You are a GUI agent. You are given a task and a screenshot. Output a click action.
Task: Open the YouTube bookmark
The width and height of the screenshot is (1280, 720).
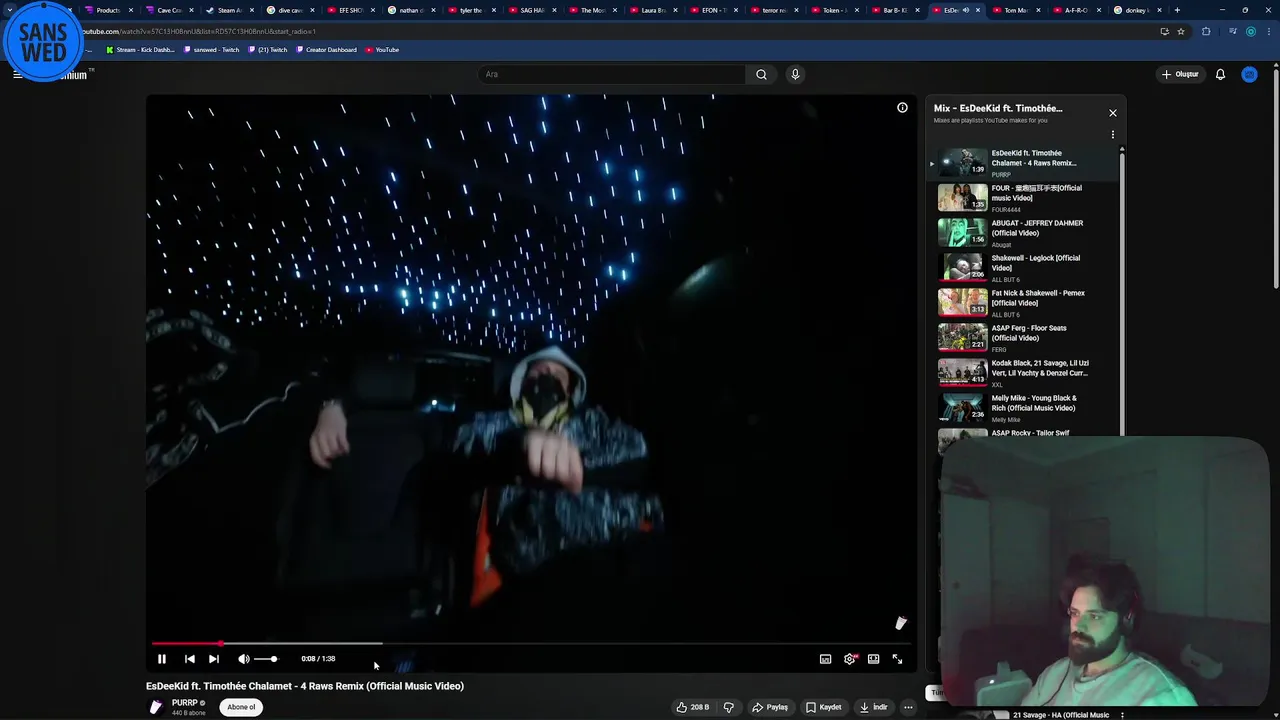[382, 49]
